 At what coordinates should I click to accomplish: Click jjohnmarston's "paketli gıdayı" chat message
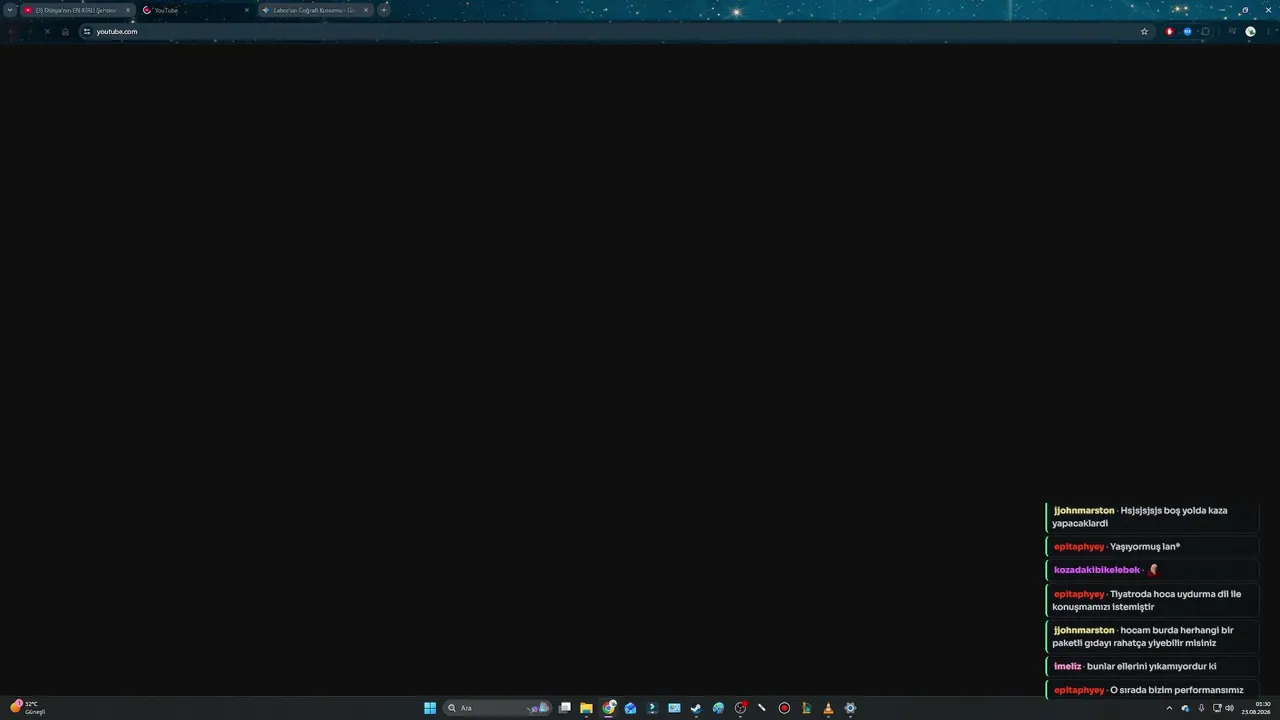1151,637
